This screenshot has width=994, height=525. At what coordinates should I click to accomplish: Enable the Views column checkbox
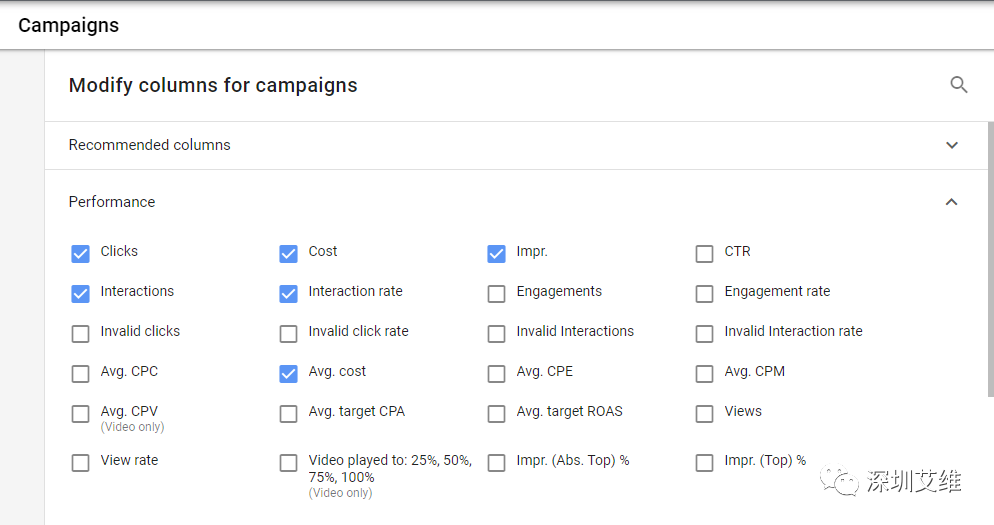click(705, 414)
